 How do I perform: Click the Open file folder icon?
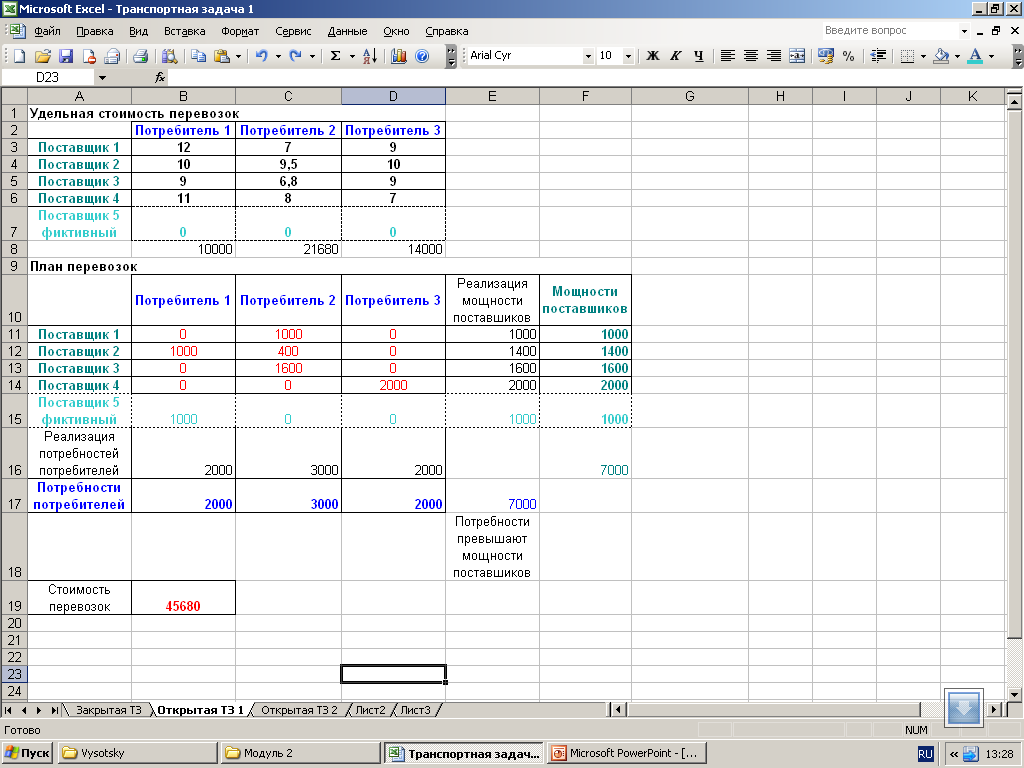click(42, 56)
